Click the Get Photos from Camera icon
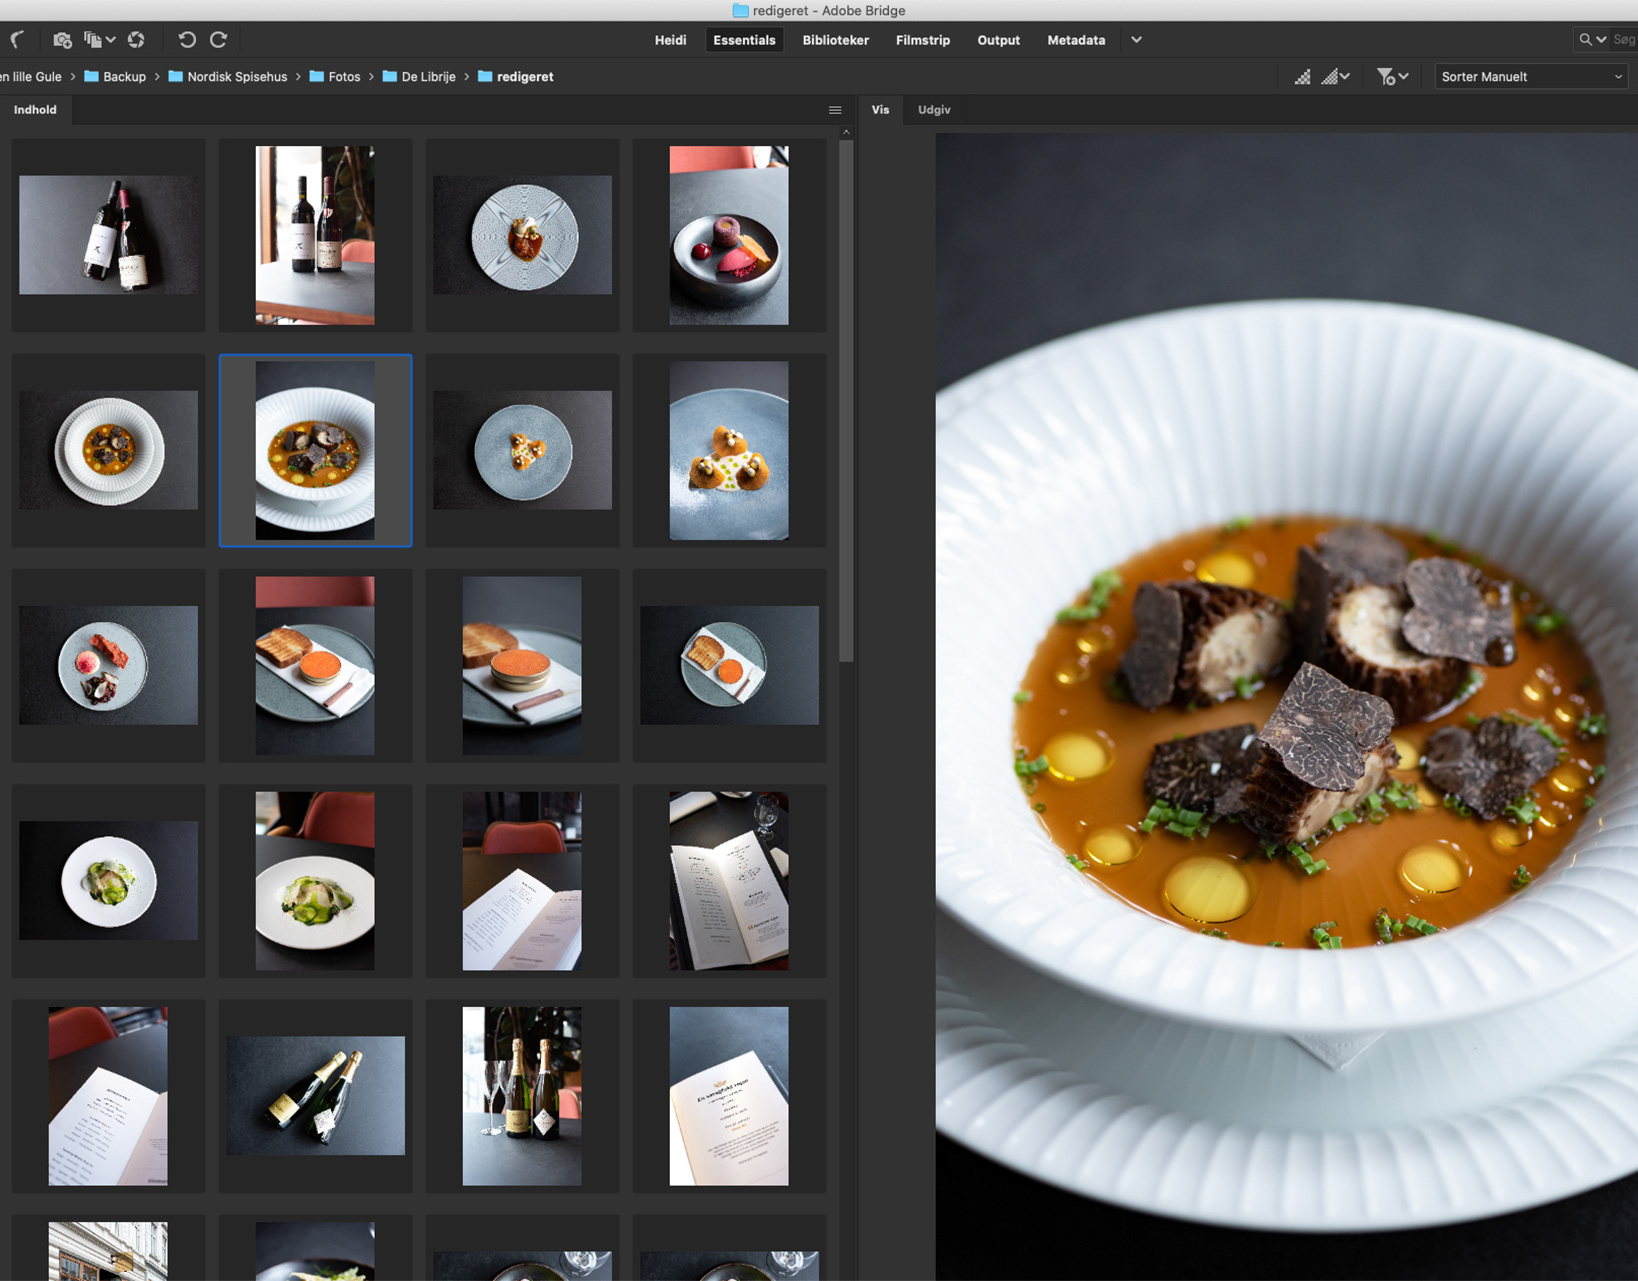The width and height of the screenshot is (1638, 1281). tap(62, 40)
